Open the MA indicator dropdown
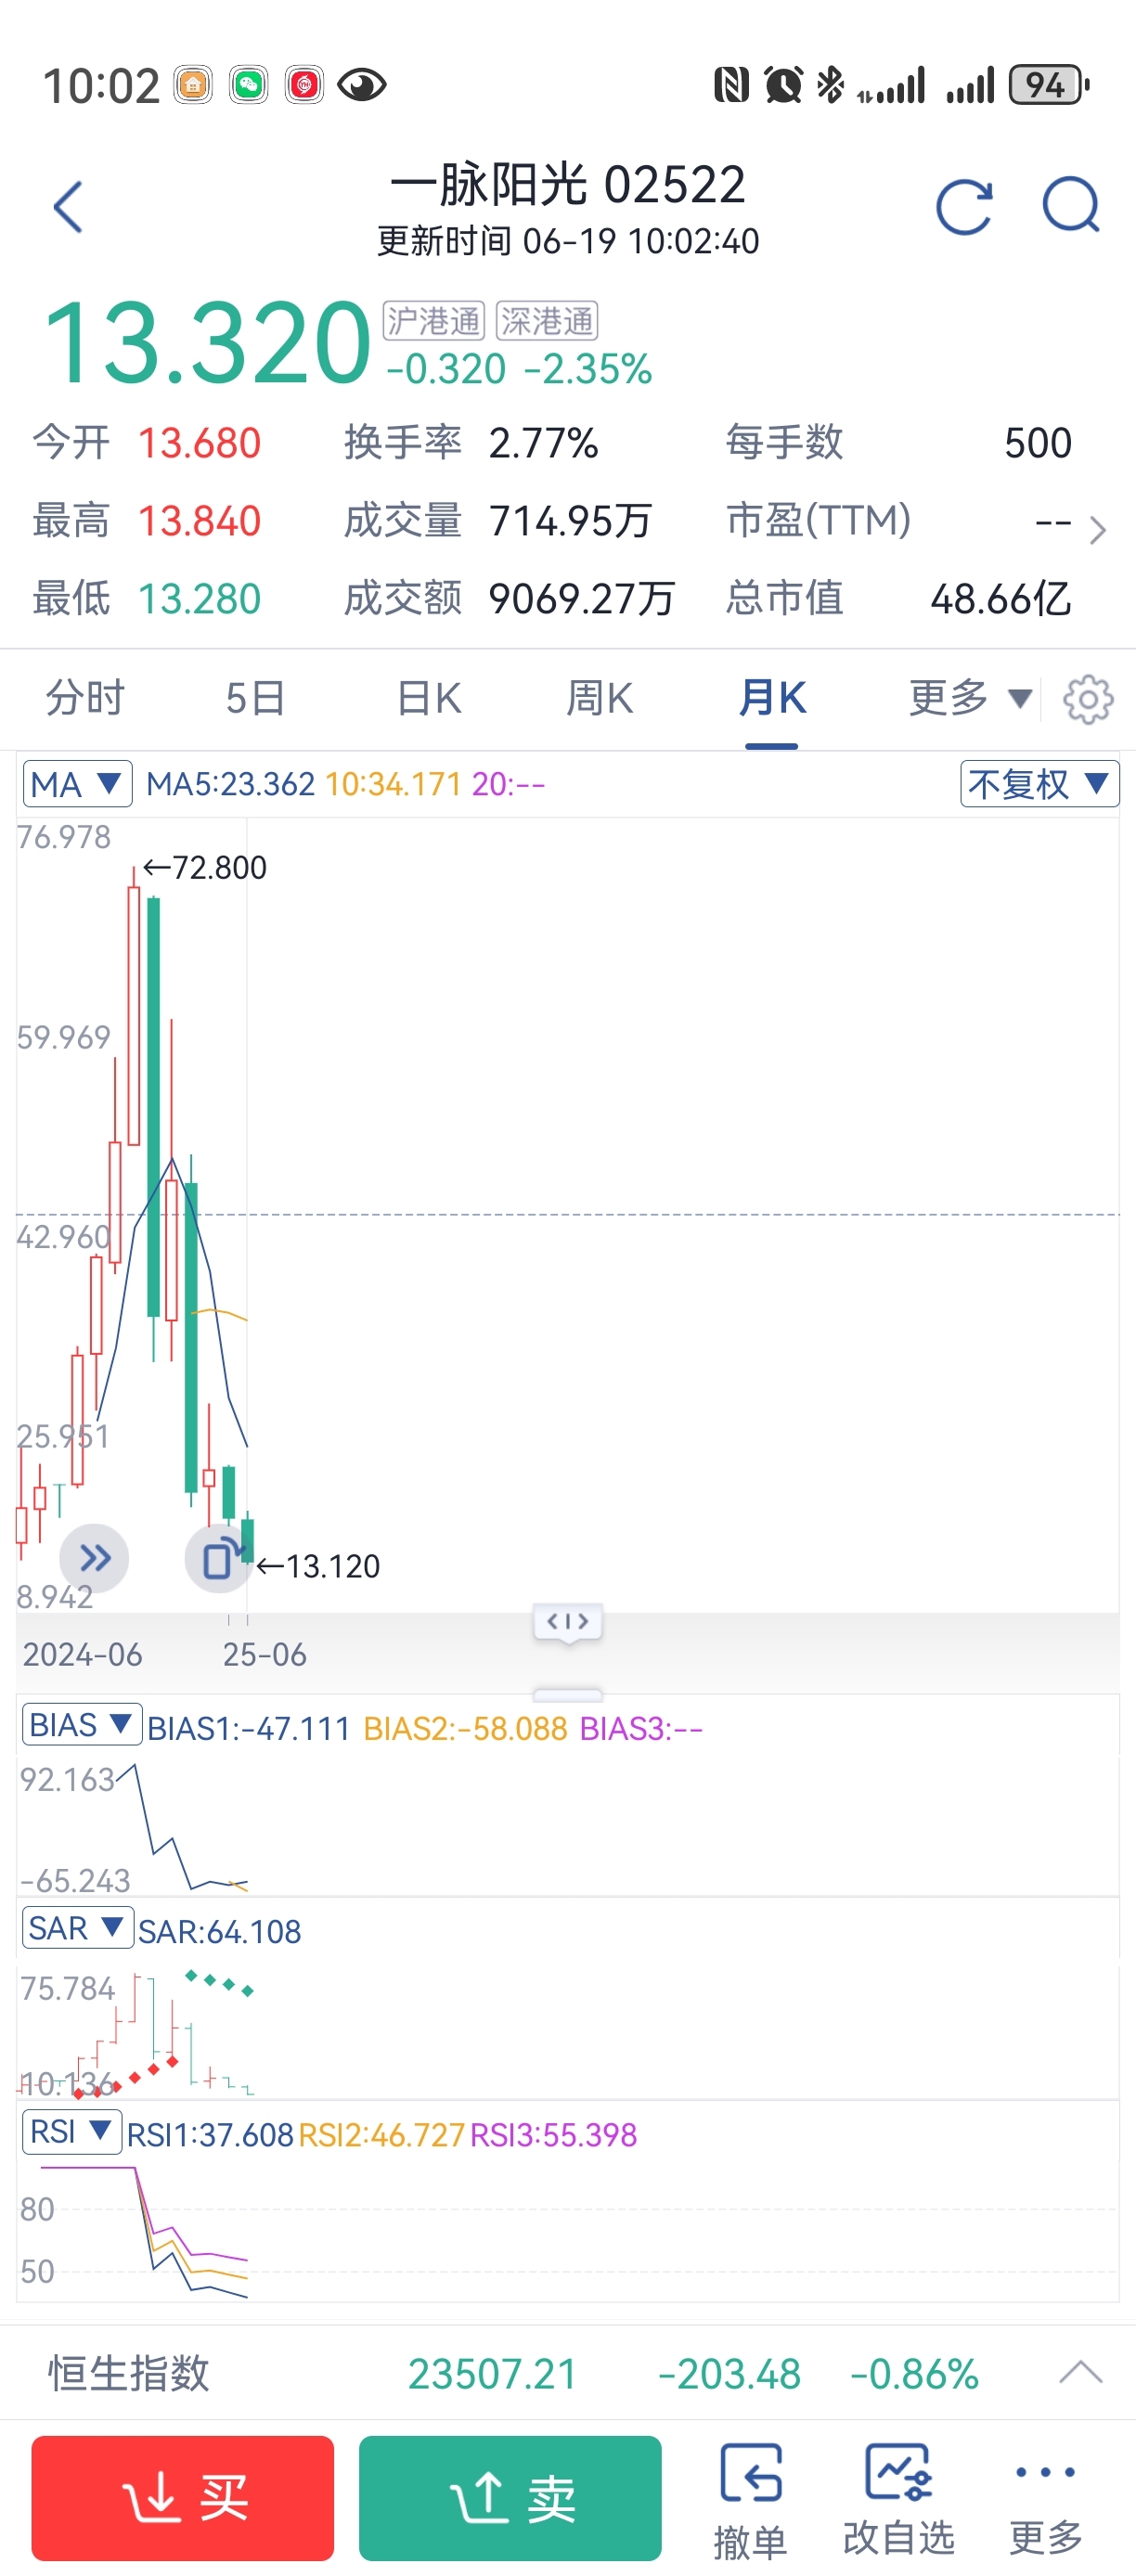The width and height of the screenshot is (1136, 2576). click(x=77, y=784)
